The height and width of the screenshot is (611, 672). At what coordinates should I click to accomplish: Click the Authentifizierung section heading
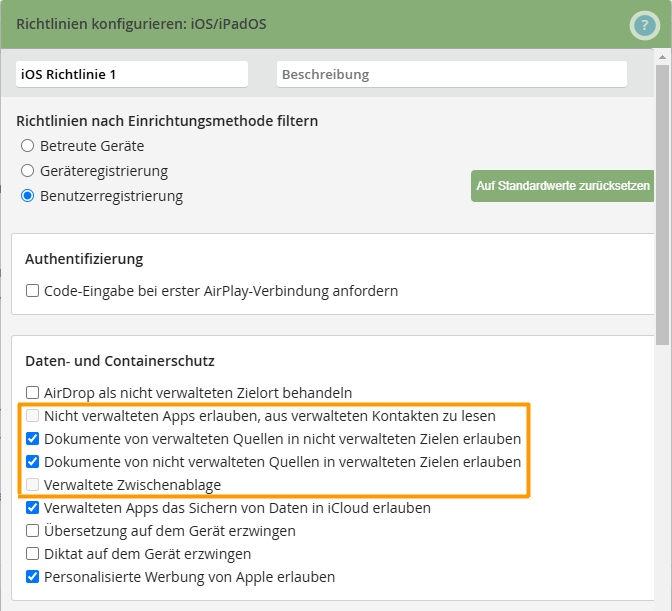tap(84, 259)
